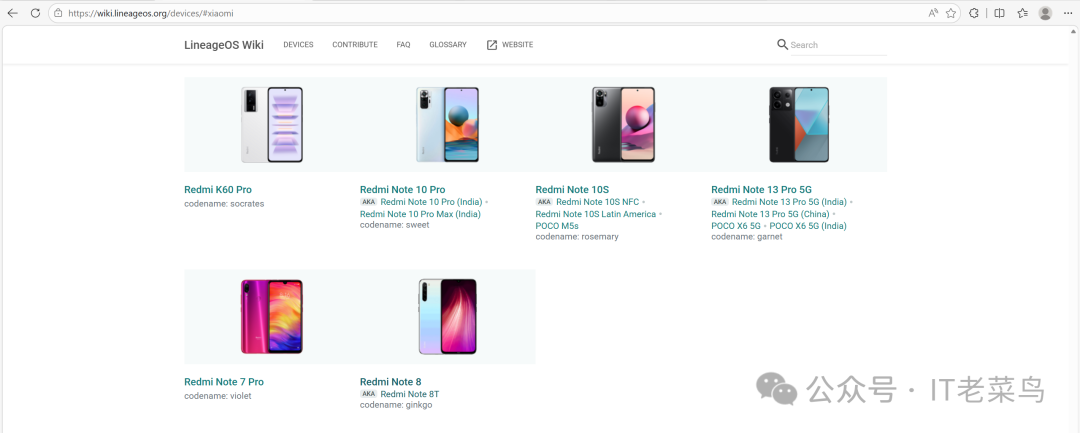Open the browser Extensions icon
Screen dimensions: 1080x433
(975, 13)
